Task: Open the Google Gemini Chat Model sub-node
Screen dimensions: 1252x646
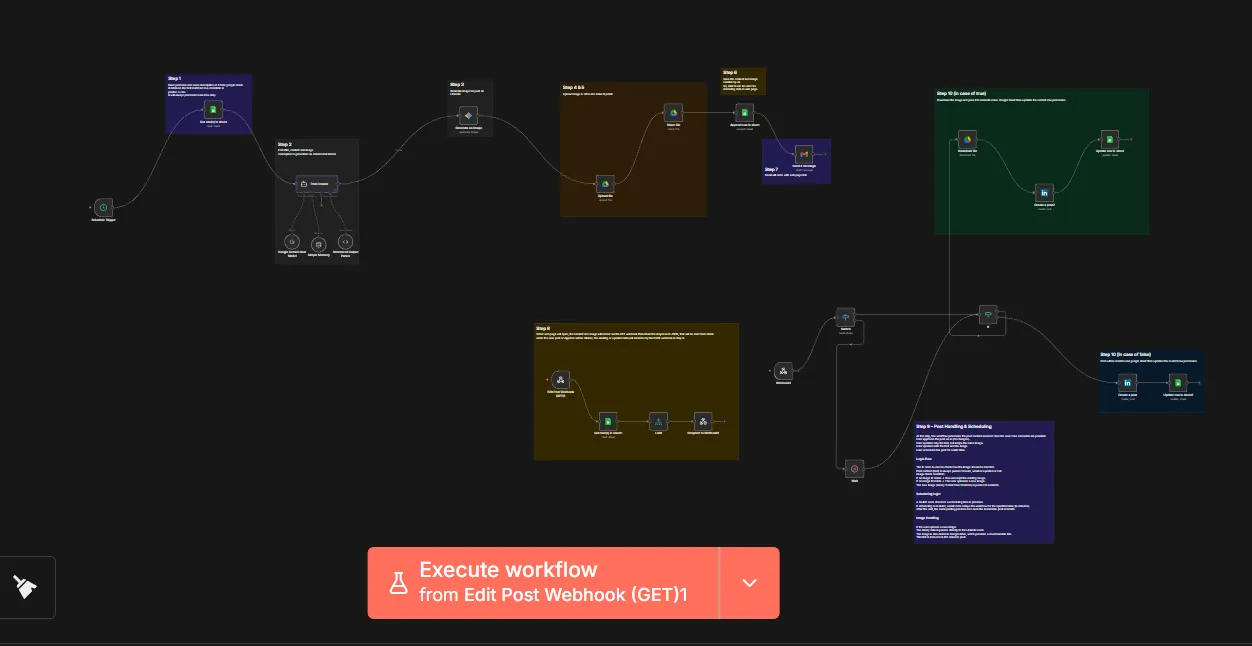Action: point(292,242)
